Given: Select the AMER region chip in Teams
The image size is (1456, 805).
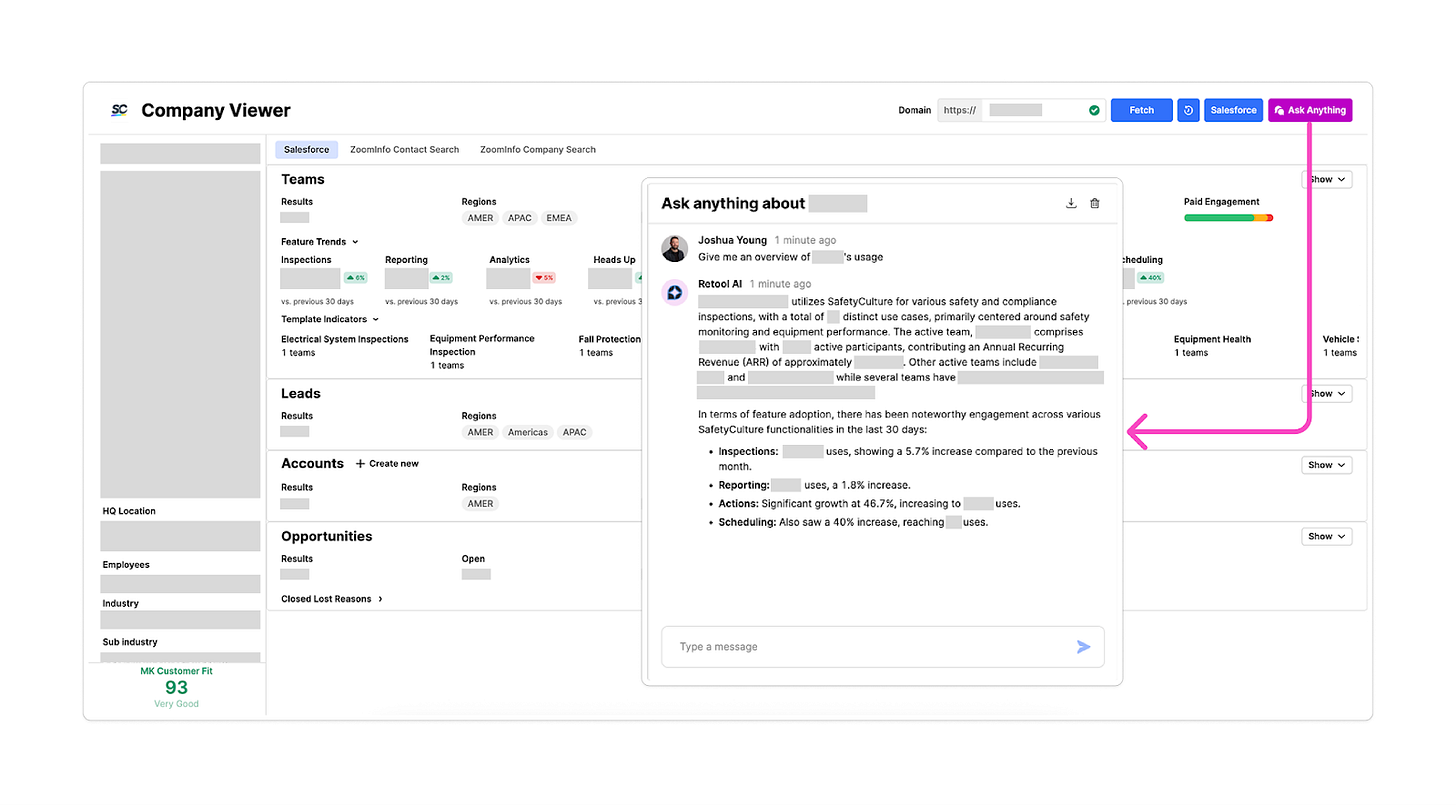Looking at the screenshot, I should tap(480, 218).
